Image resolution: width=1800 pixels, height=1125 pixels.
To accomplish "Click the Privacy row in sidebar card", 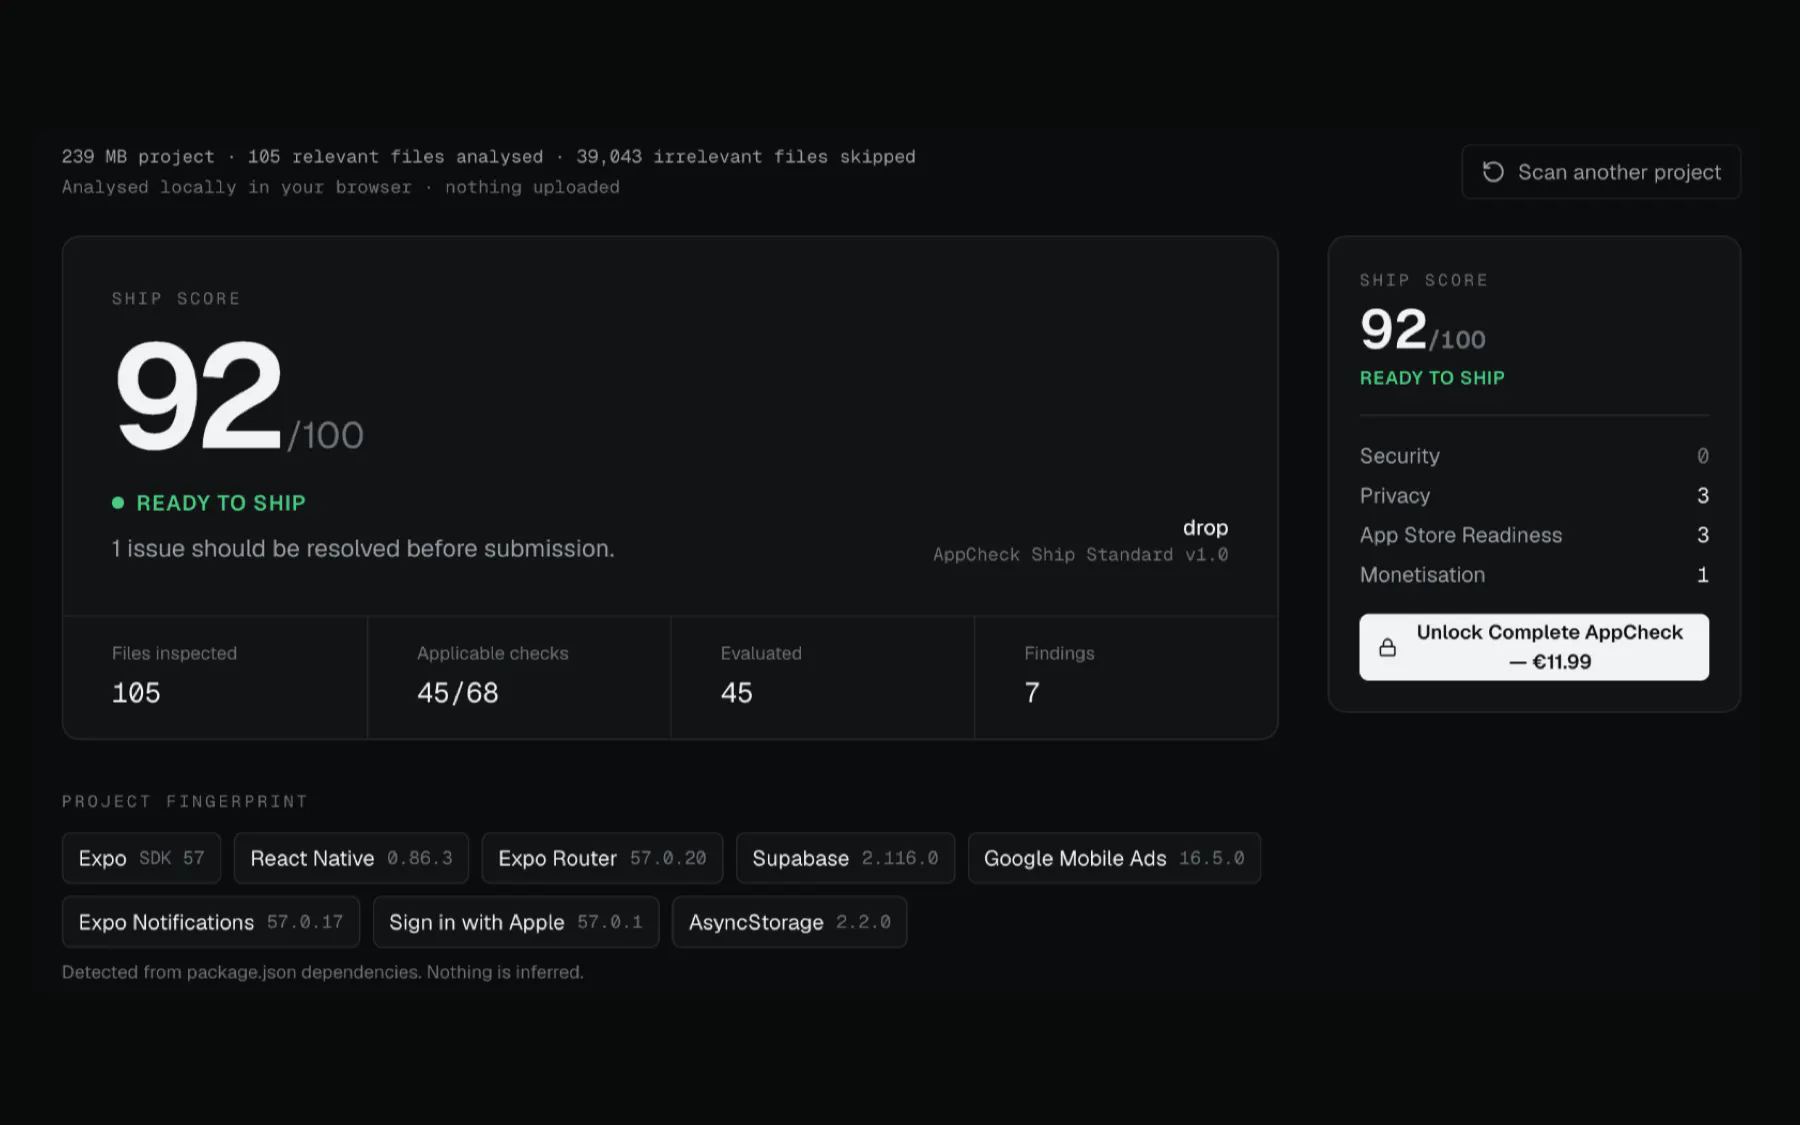I will point(1534,496).
